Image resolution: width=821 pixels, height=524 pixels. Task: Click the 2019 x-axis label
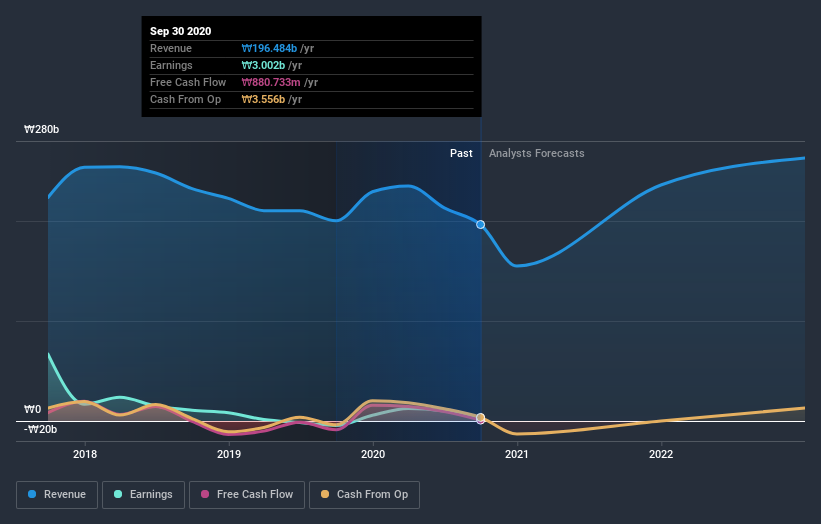pyautogui.click(x=229, y=454)
